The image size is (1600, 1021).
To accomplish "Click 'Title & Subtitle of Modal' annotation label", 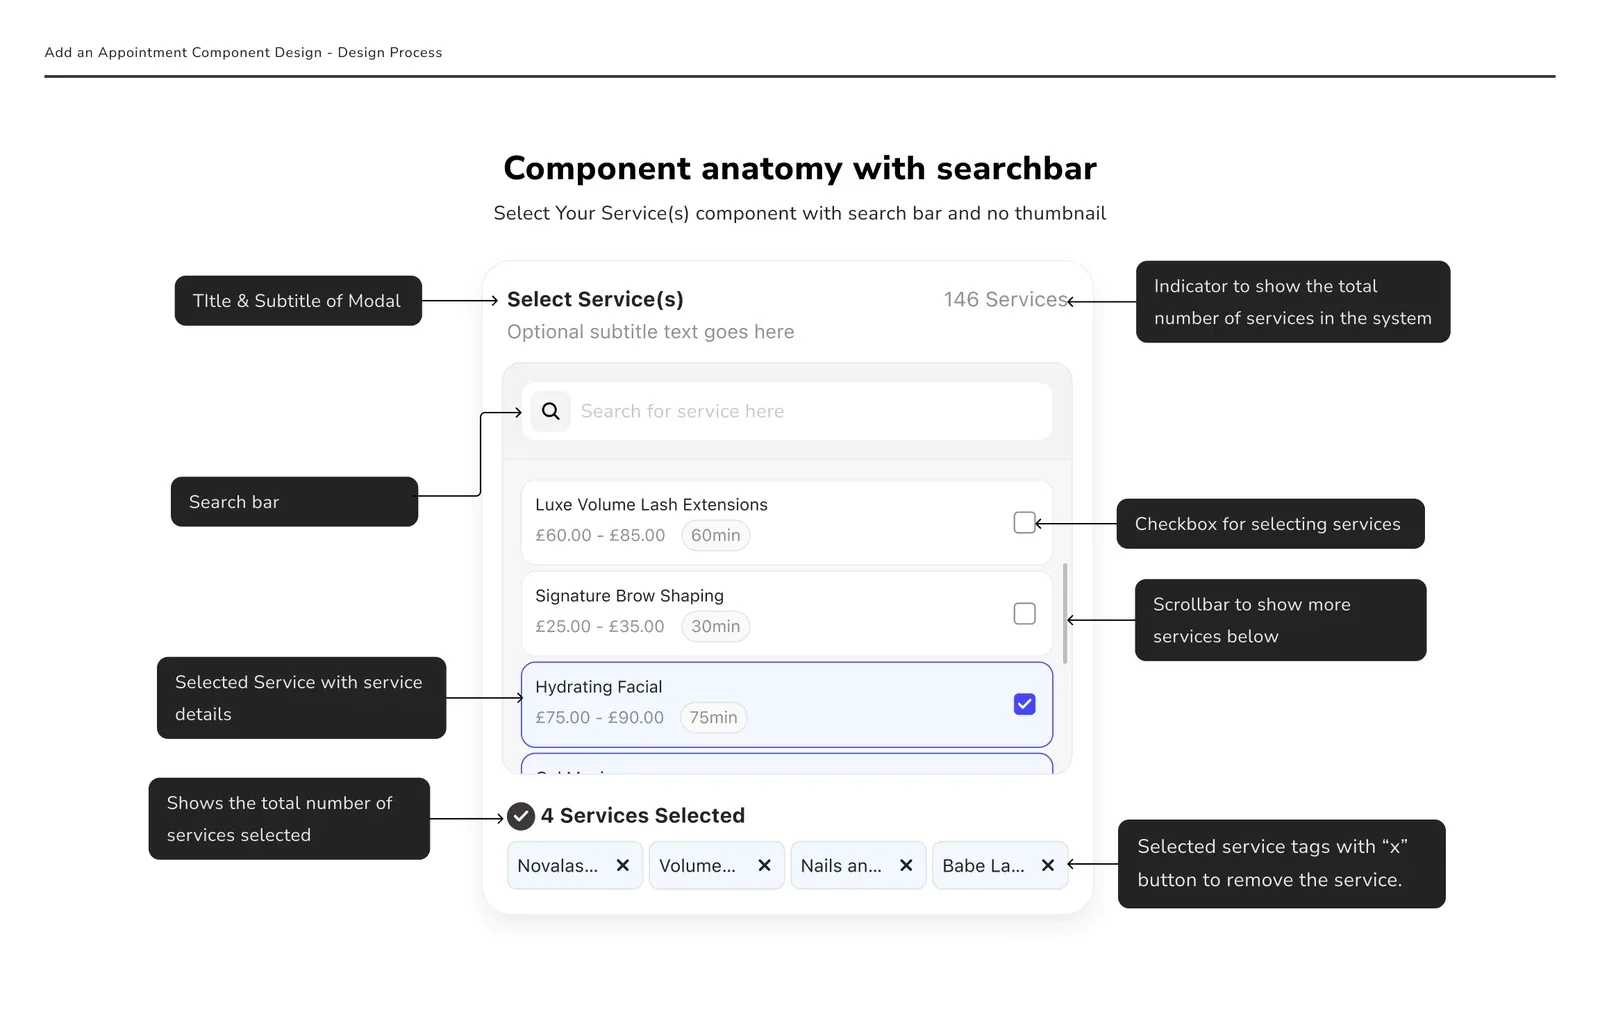I will [x=298, y=301].
